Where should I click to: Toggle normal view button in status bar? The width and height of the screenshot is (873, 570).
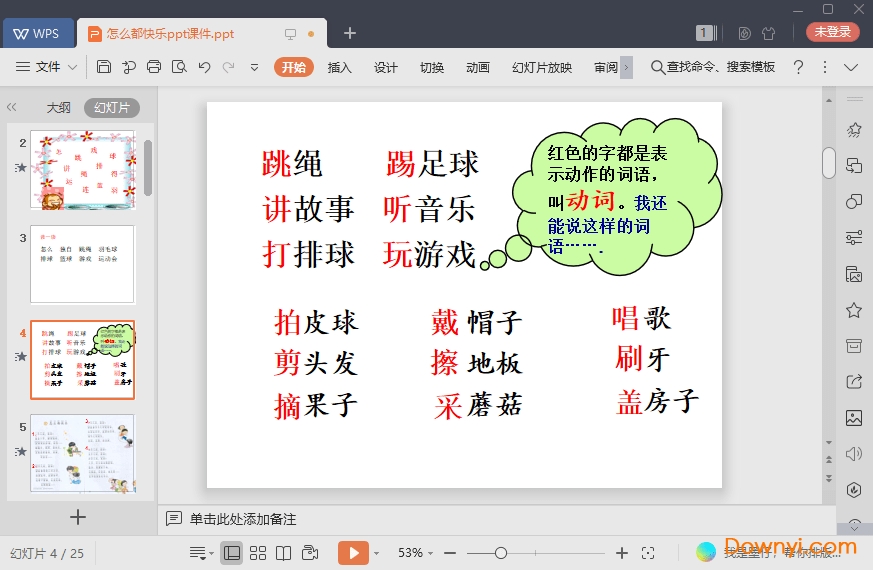point(232,553)
